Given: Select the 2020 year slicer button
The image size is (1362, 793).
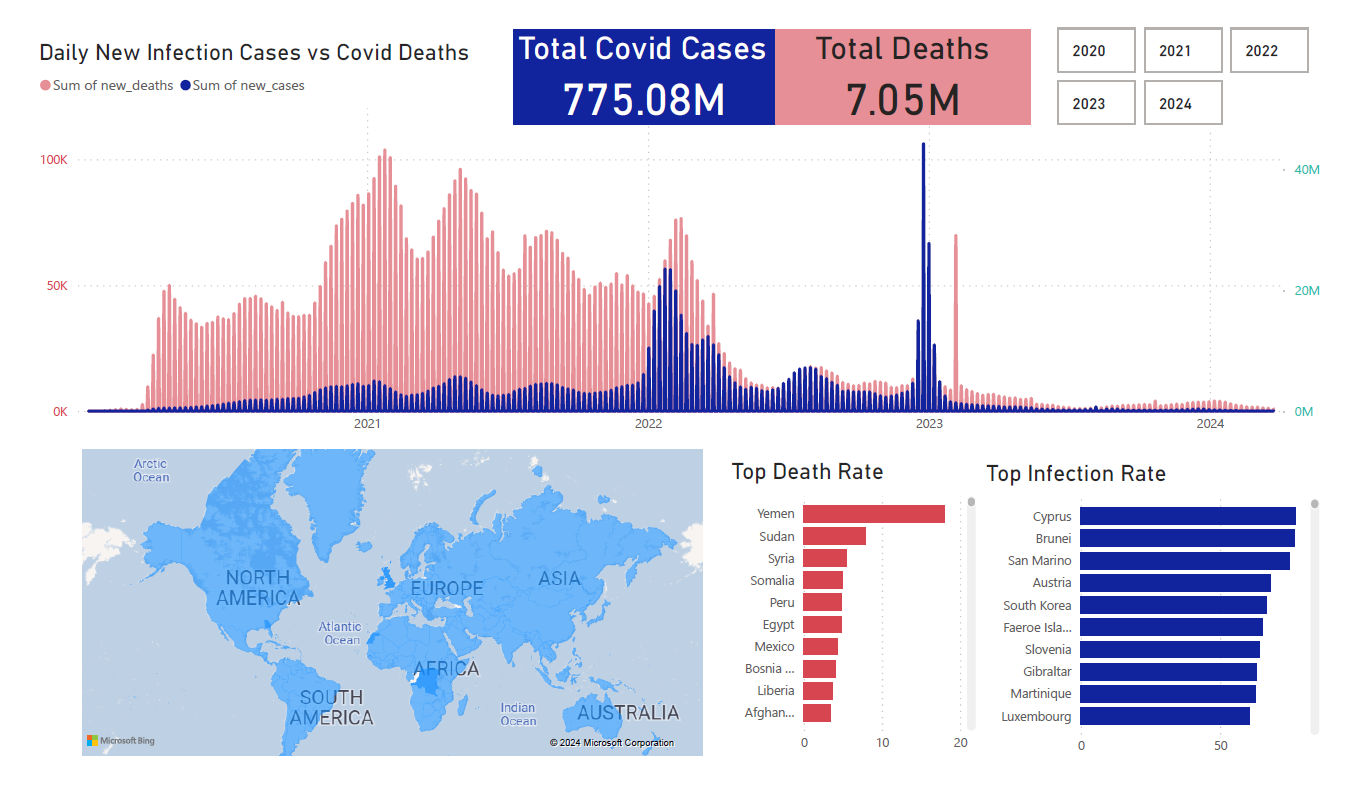Looking at the screenshot, I should (x=1096, y=50).
